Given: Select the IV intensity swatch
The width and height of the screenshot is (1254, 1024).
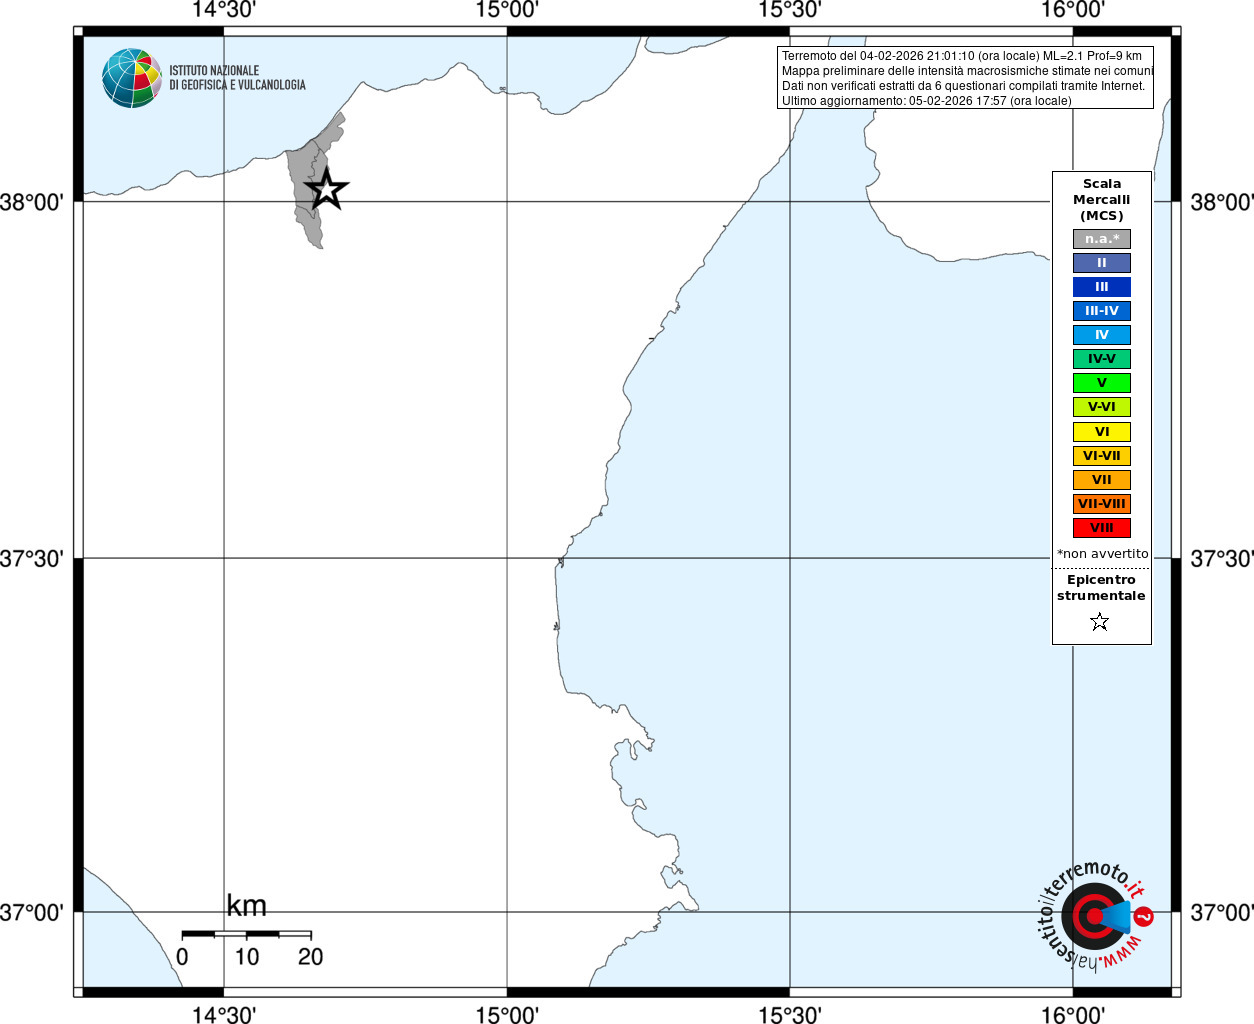Looking at the screenshot, I should [x=1102, y=335].
